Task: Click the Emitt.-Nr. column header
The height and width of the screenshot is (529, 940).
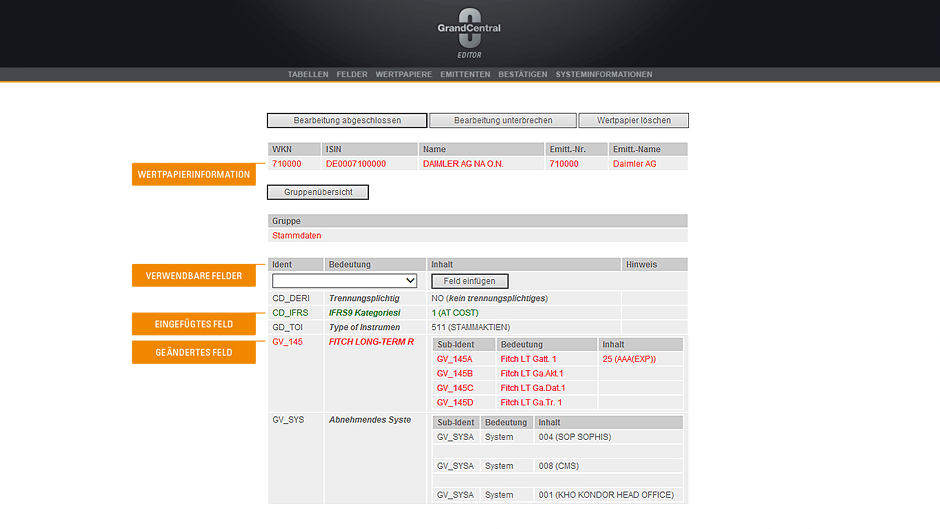Action: coord(576,149)
